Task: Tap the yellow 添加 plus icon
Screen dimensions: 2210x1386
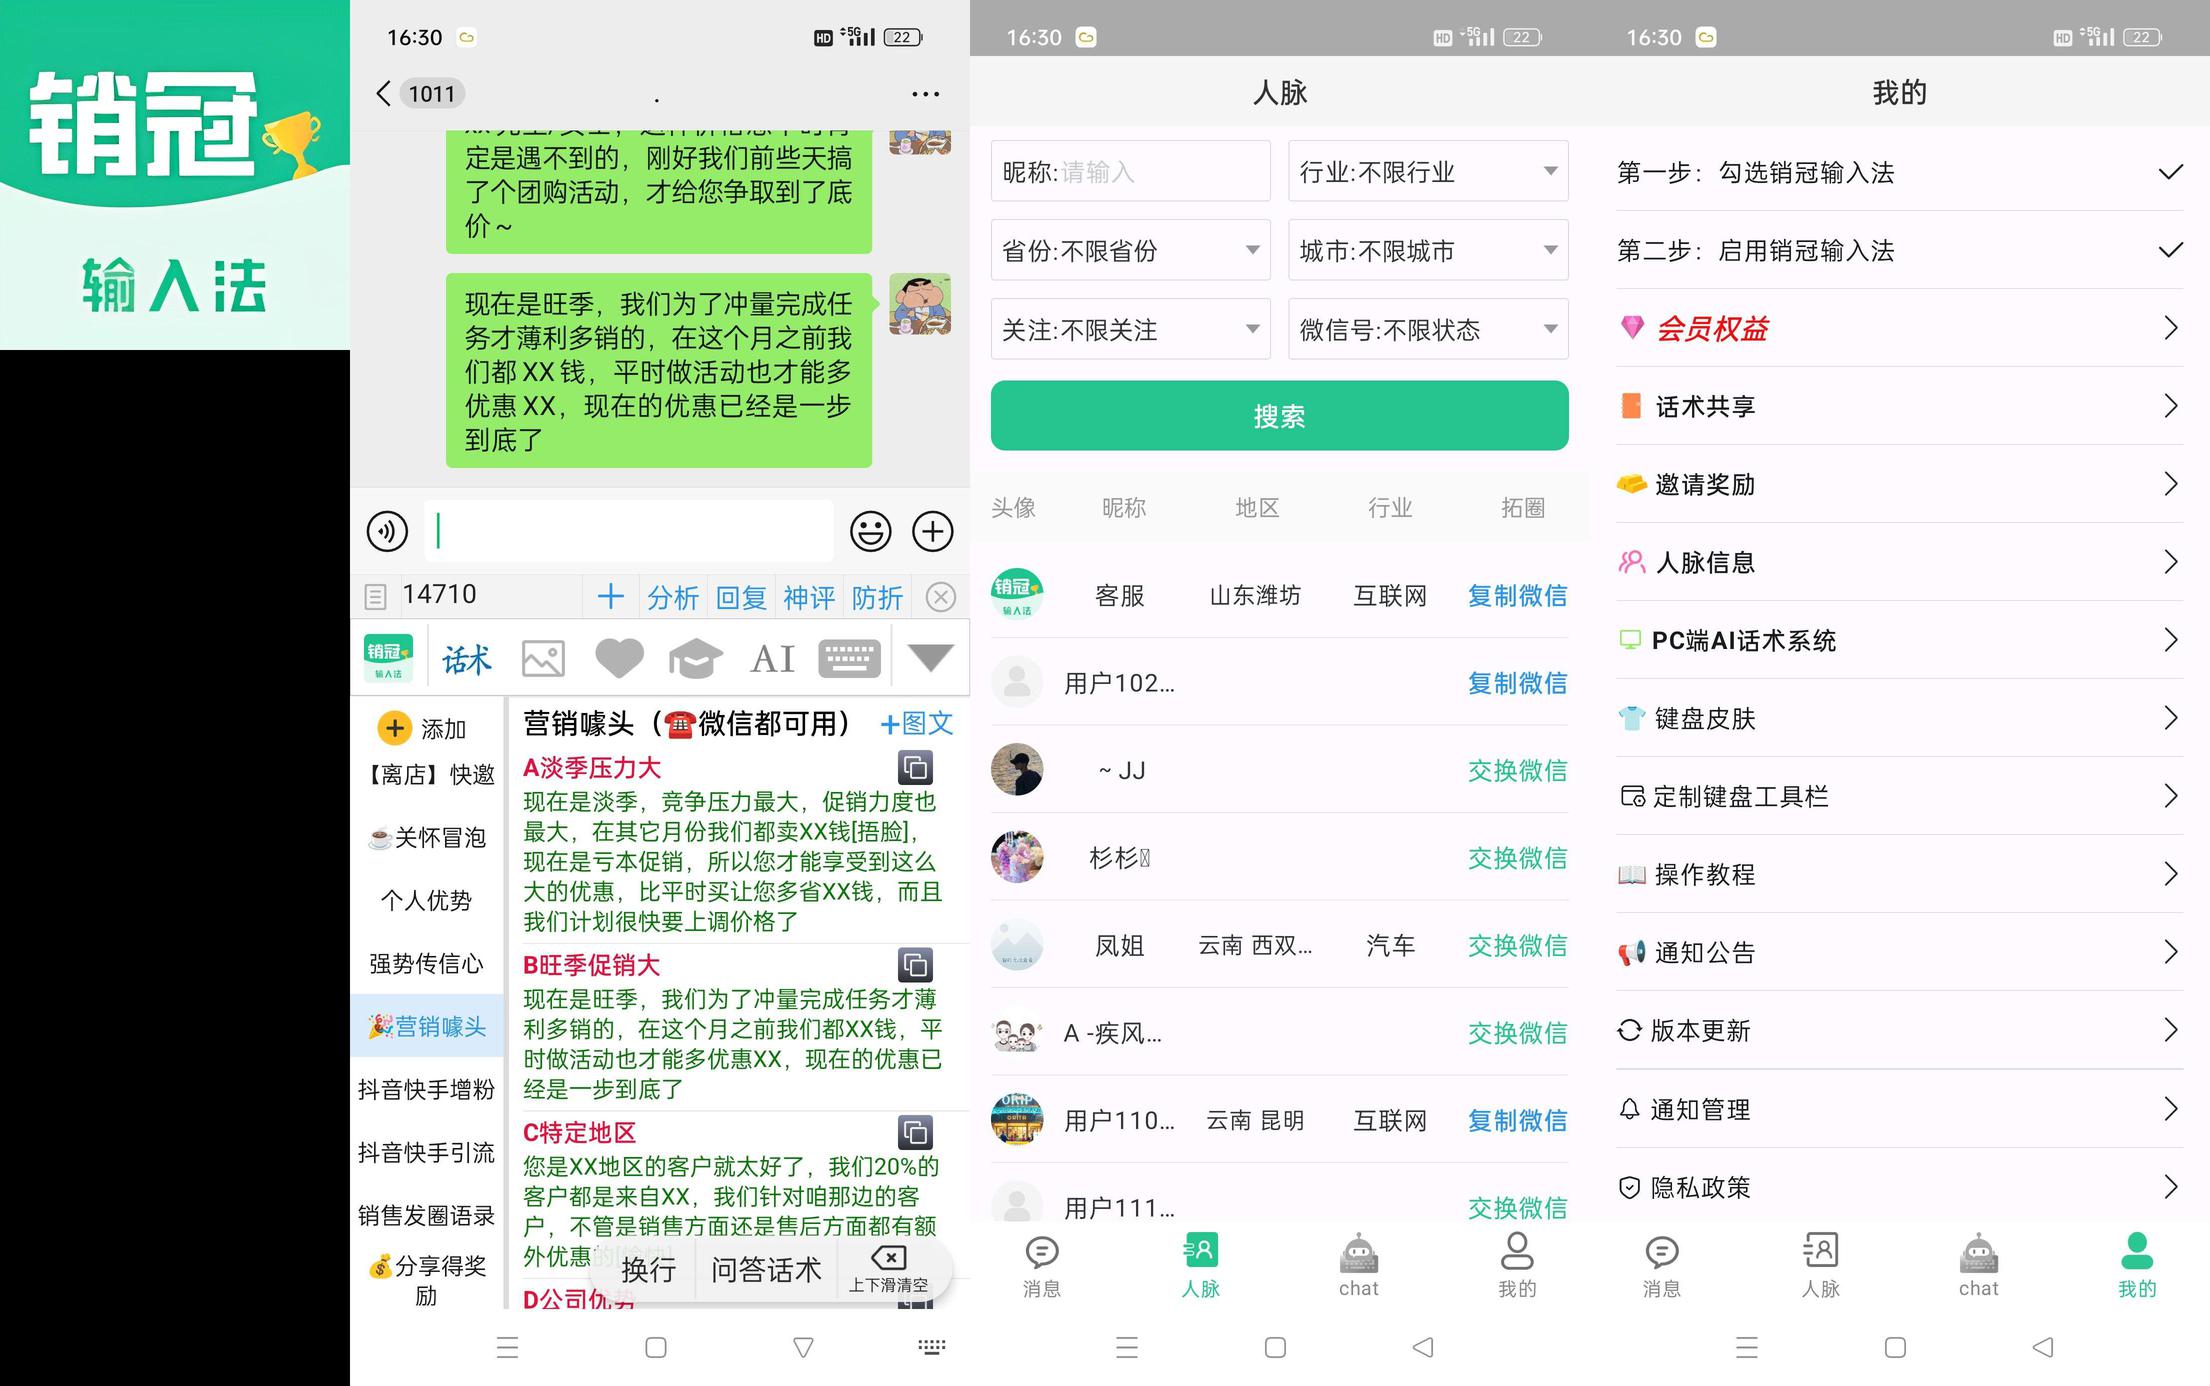Action: click(394, 728)
